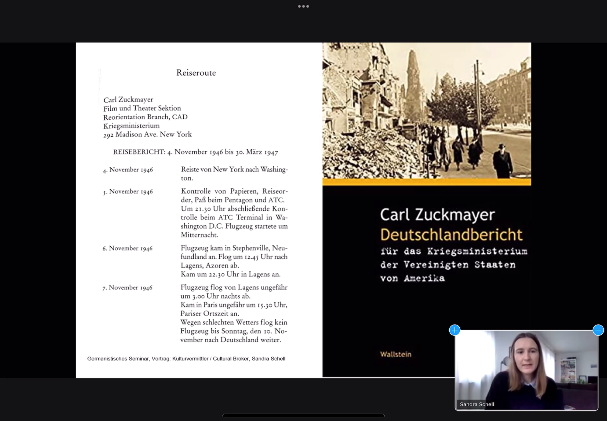Click the 'Wallstein' publisher label
Viewport: 607px width, 421px height.
396,354
